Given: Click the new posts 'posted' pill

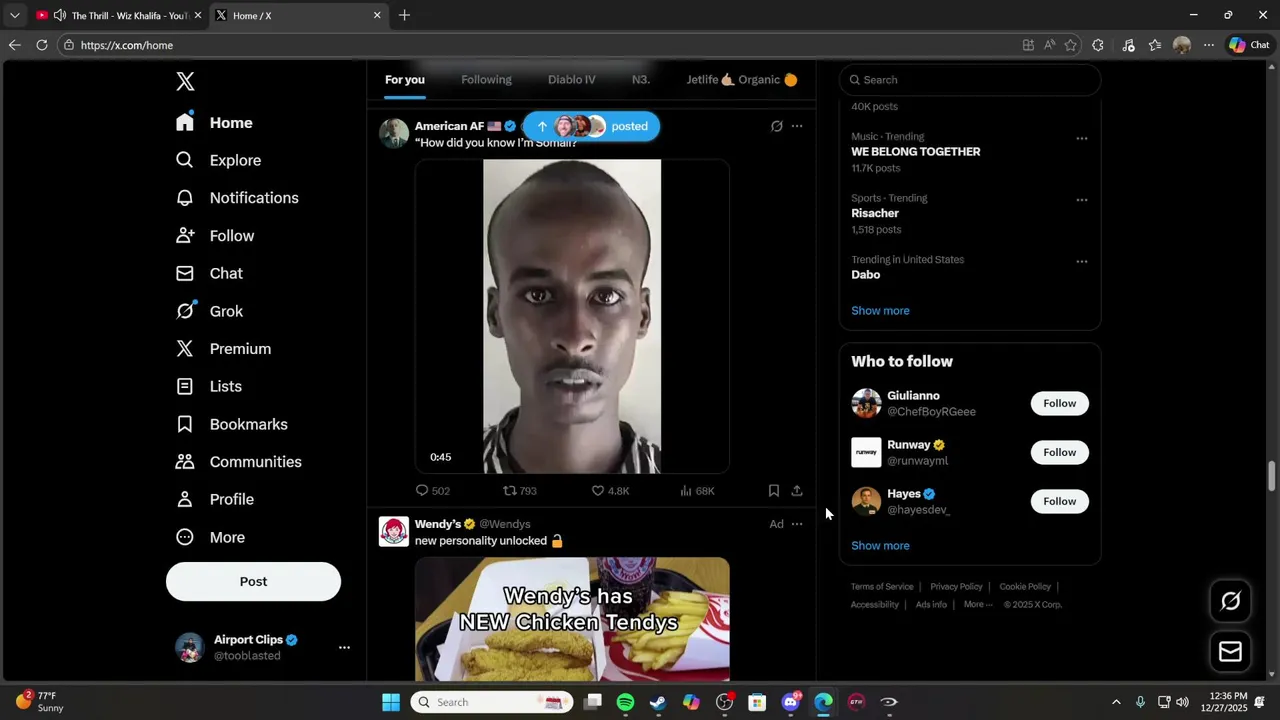Looking at the screenshot, I should pos(591,126).
